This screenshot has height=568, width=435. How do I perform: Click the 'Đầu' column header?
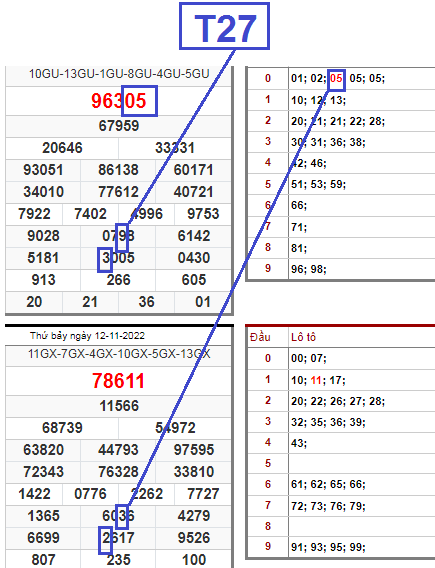click(260, 337)
